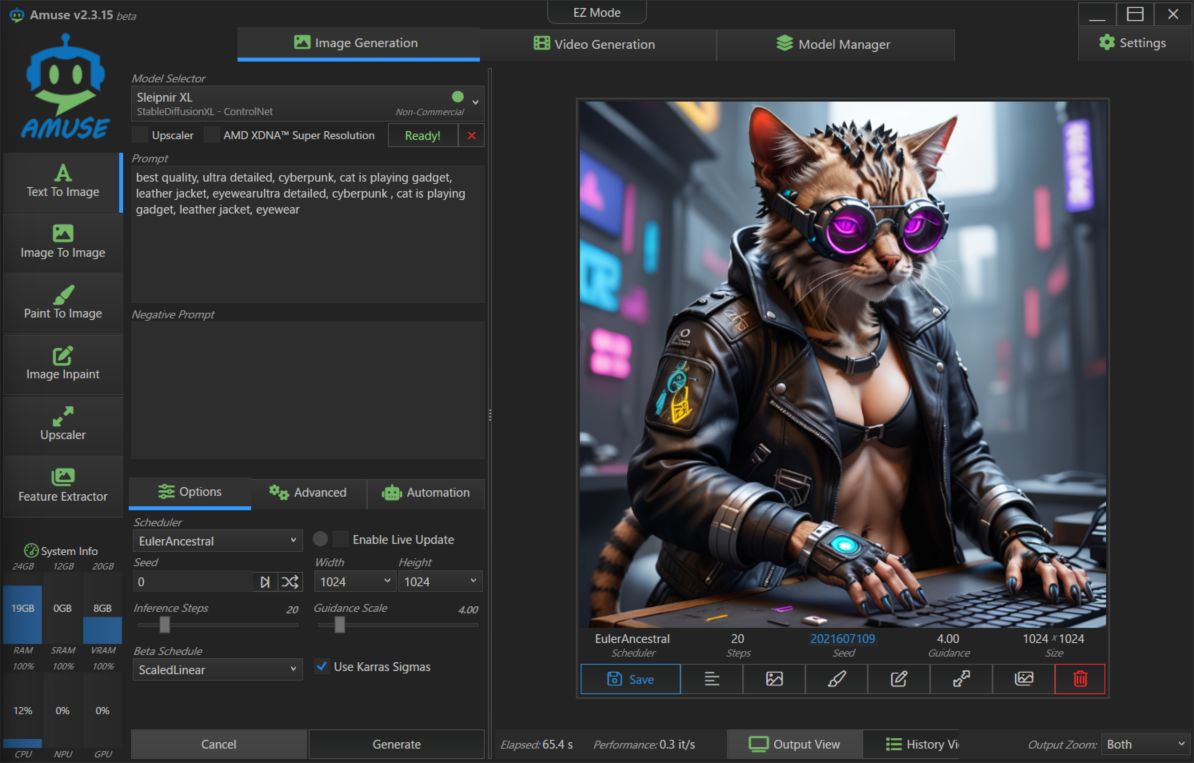Open the Image Inpaint mode

tap(62, 364)
